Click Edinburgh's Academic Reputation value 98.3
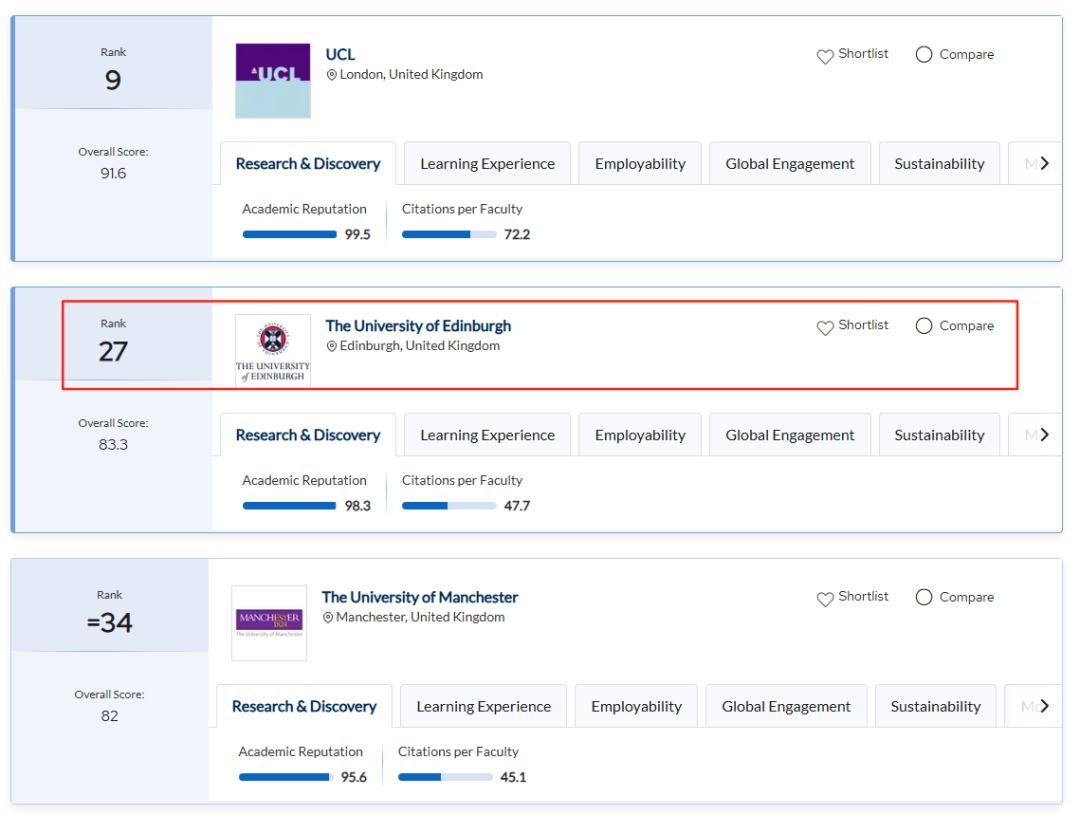1080x815 pixels. (x=357, y=506)
